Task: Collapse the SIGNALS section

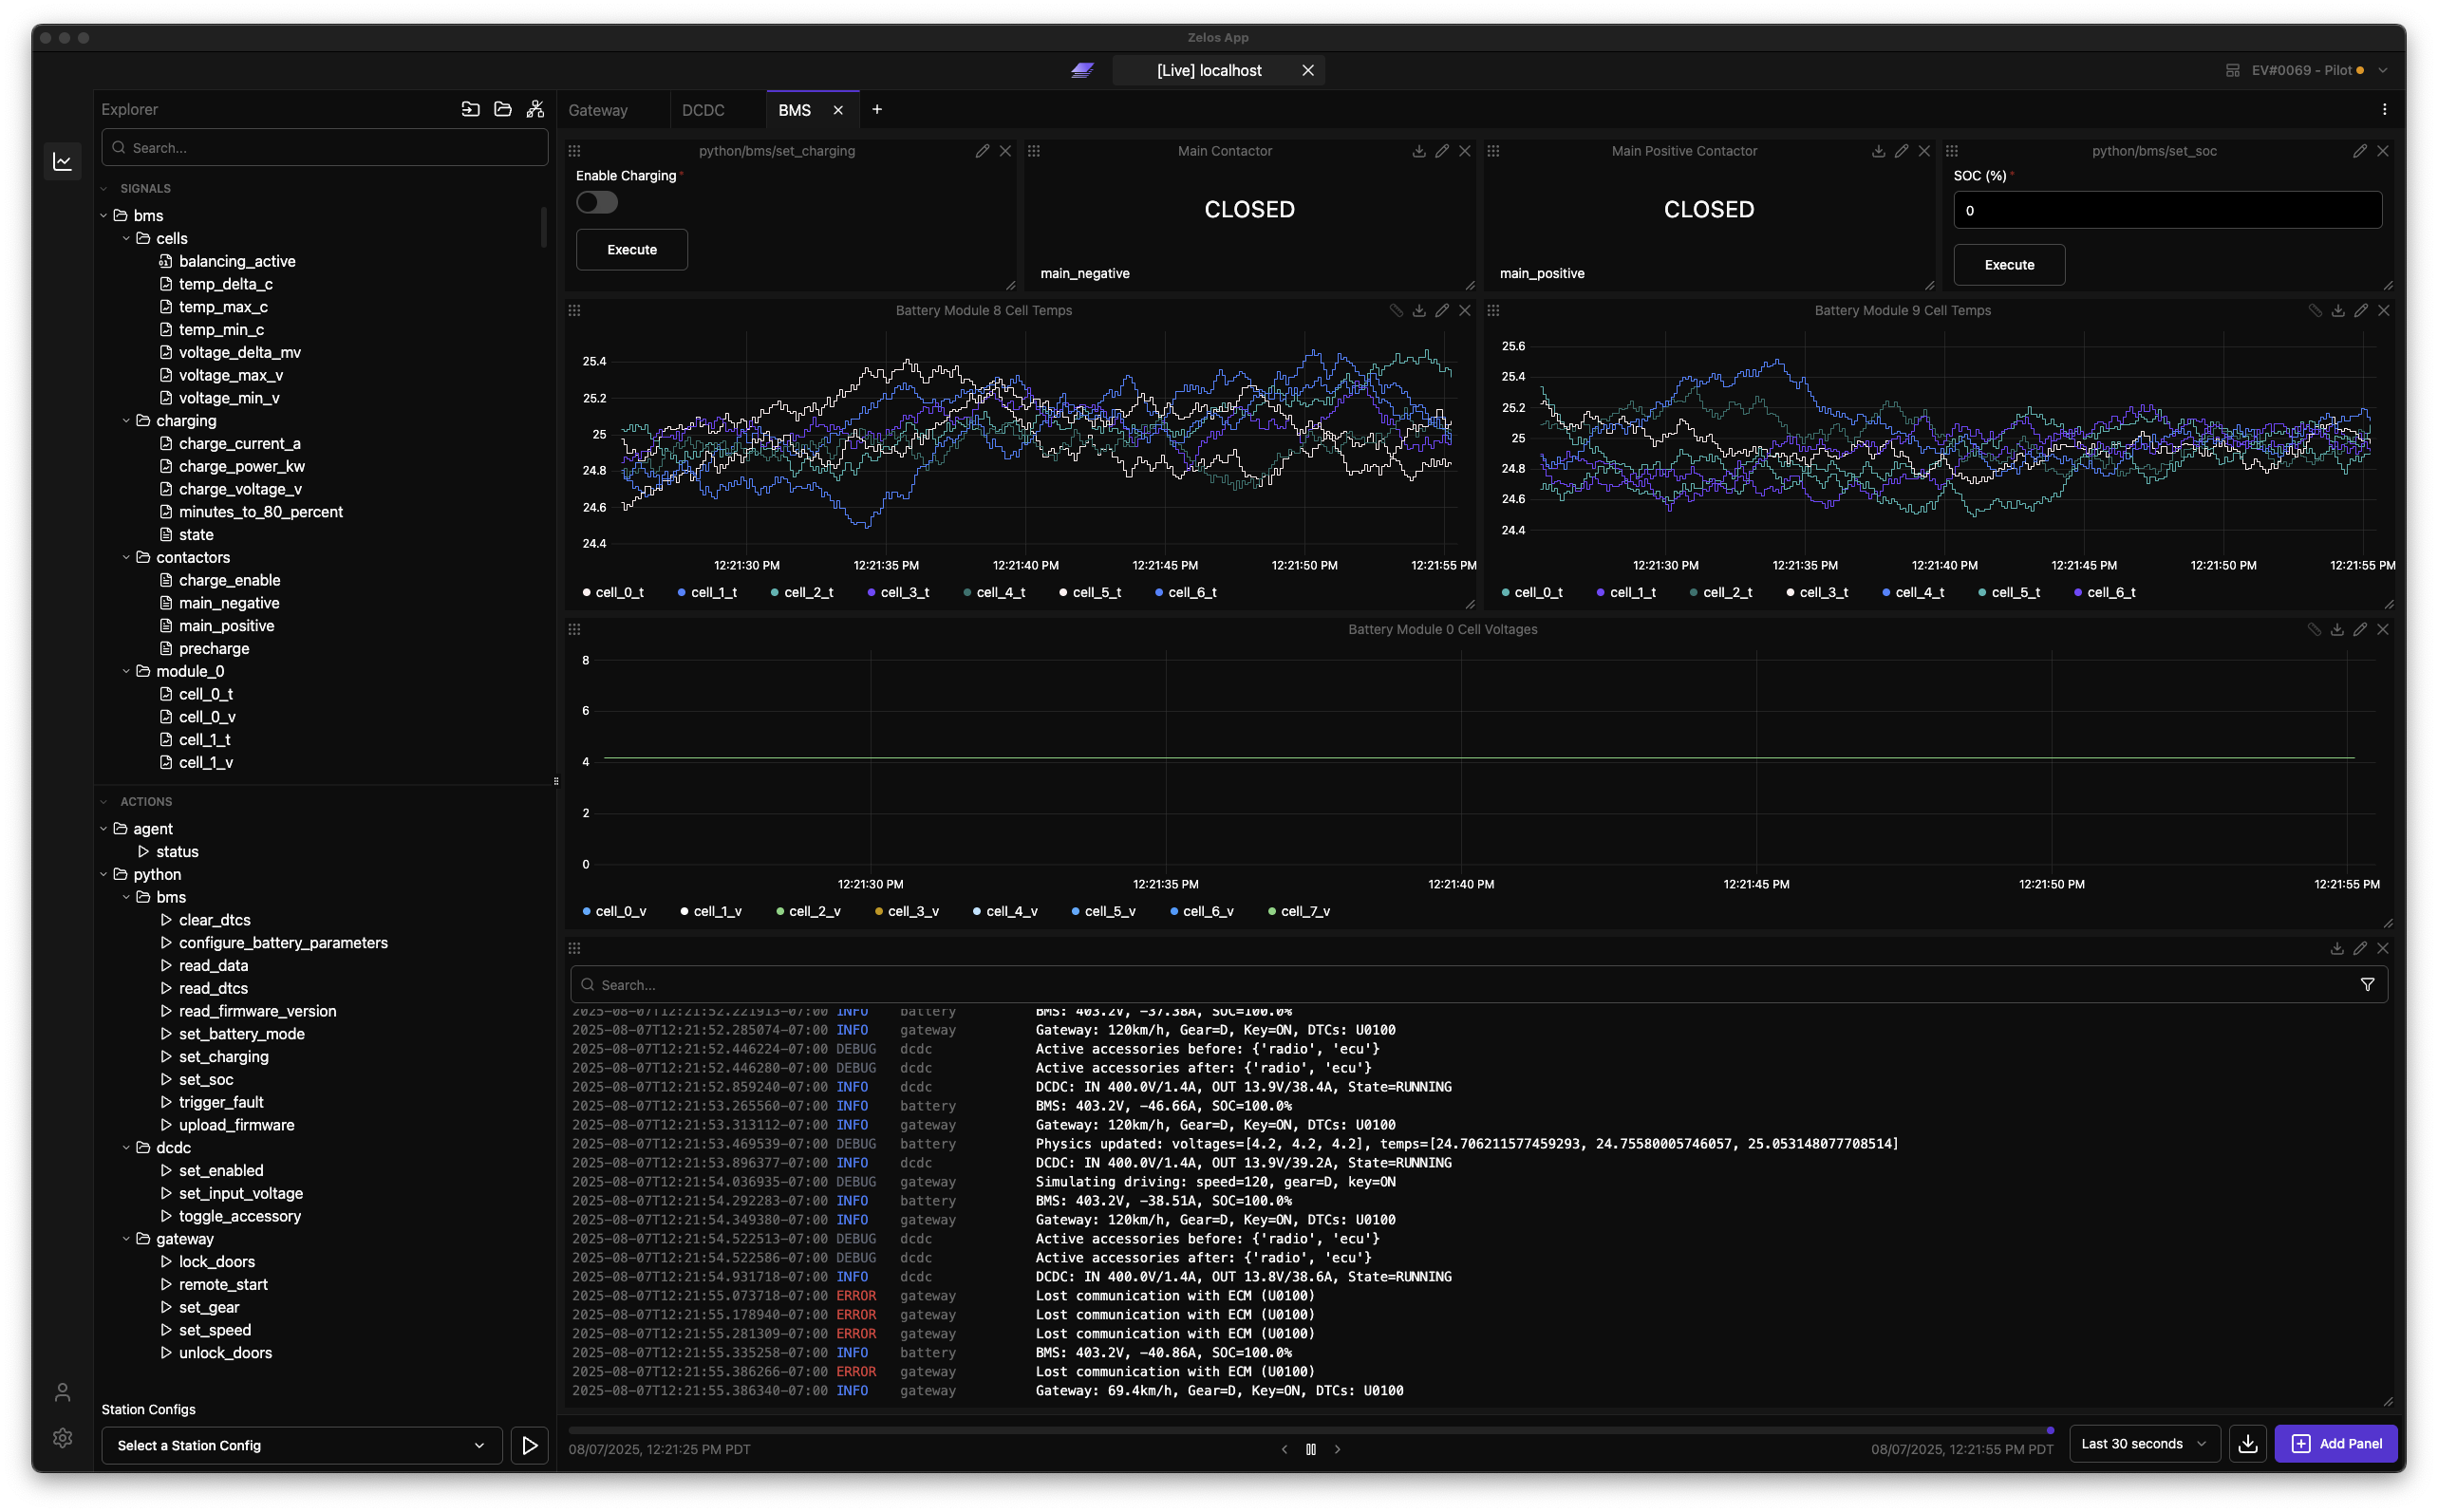Action: 104,188
